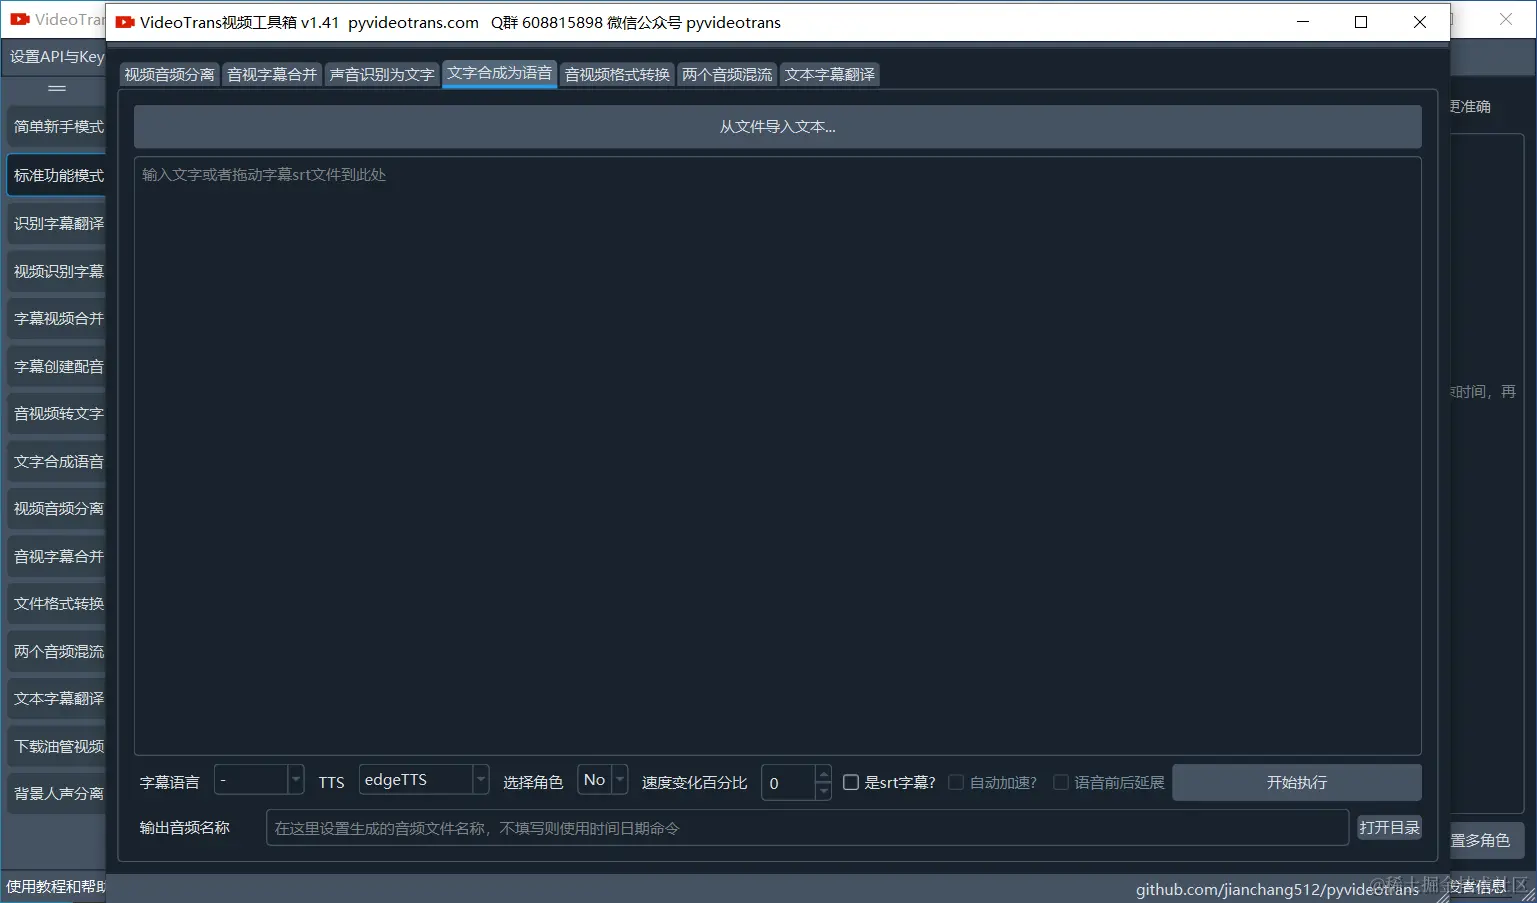1537x903 pixels.
Task: Open 音视字幕合并 in the sidebar
Action: [57, 556]
